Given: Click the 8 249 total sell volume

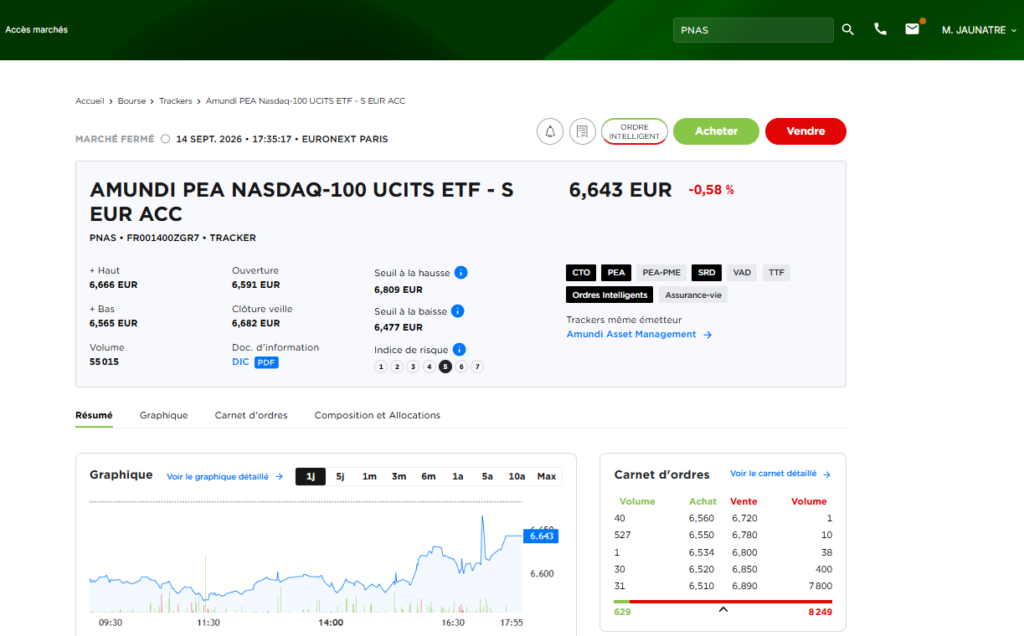Looking at the screenshot, I should click(x=820, y=612).
